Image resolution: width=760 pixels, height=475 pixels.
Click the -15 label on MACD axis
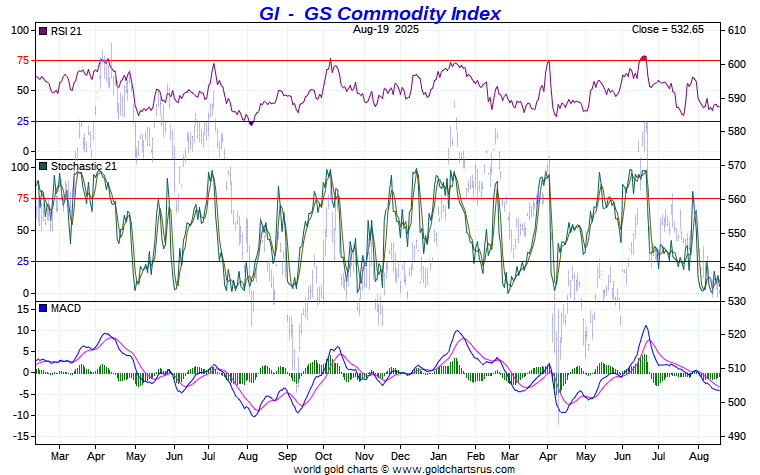22,436
